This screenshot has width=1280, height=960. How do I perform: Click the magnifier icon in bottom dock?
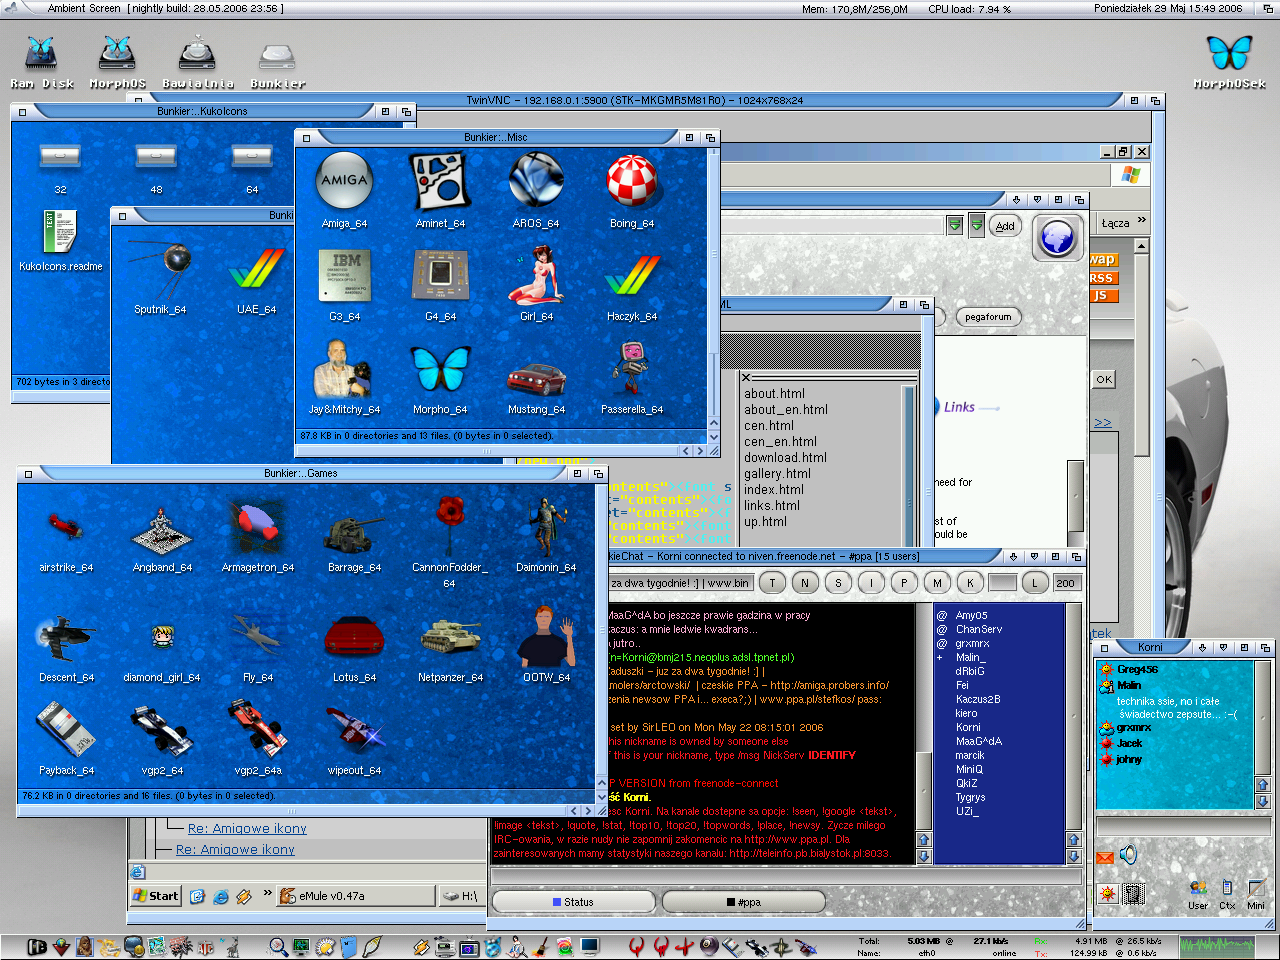[278, 945]
